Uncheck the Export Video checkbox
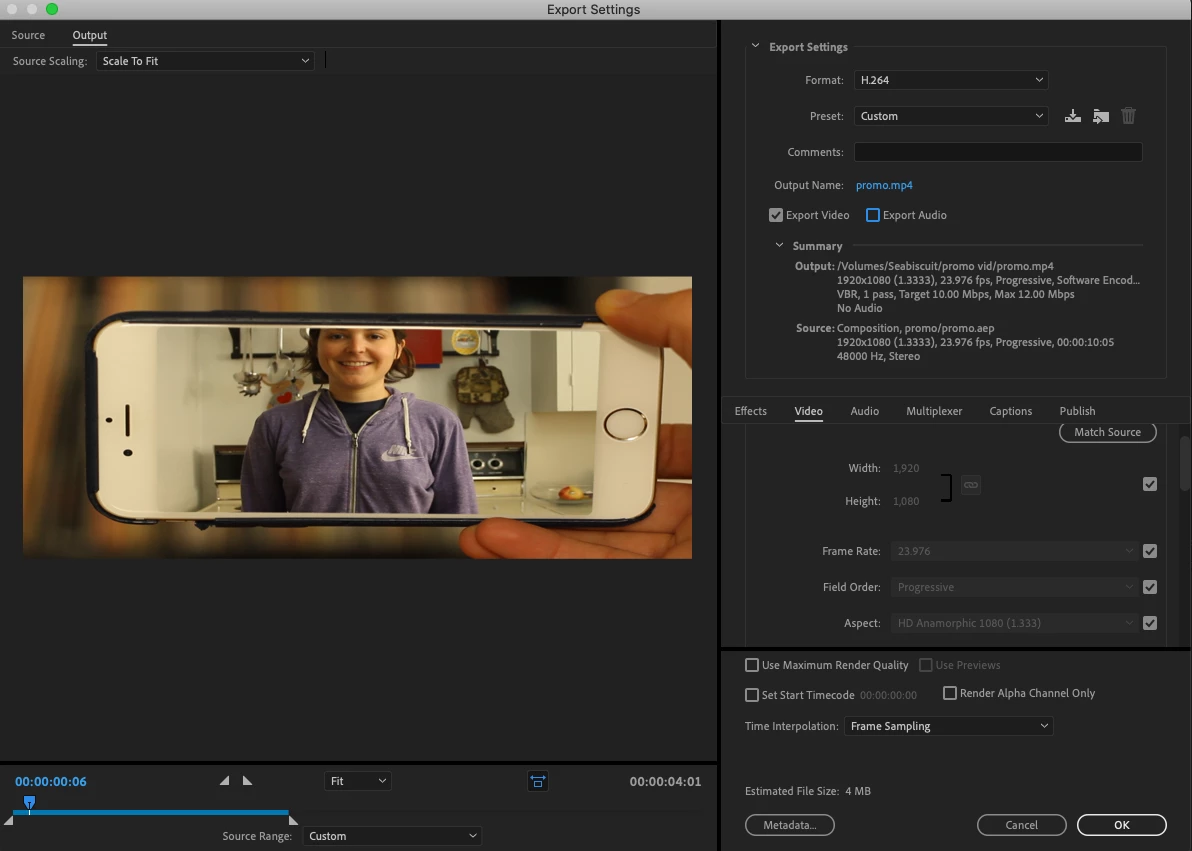Viewport: 1192px width, 851px height. [776, 215]
